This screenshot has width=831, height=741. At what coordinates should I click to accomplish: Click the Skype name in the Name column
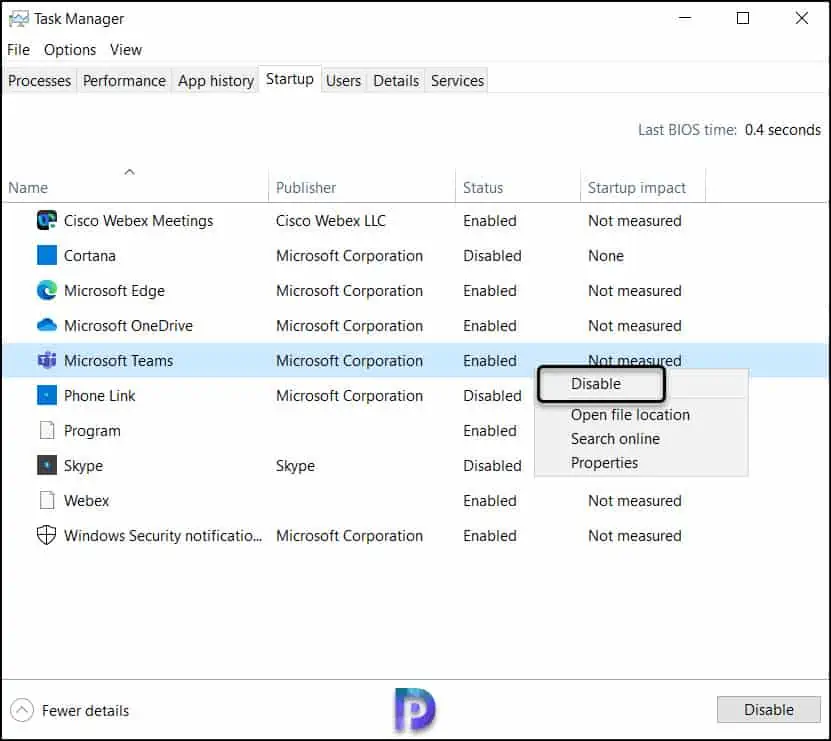click(83, 465)
